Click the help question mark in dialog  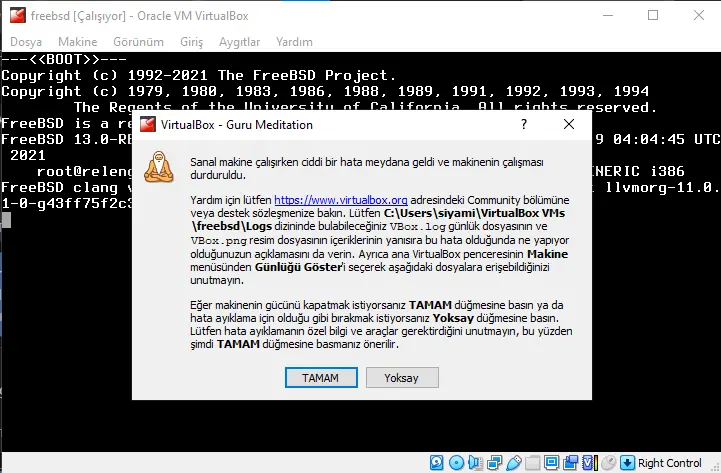click(524, 124)
